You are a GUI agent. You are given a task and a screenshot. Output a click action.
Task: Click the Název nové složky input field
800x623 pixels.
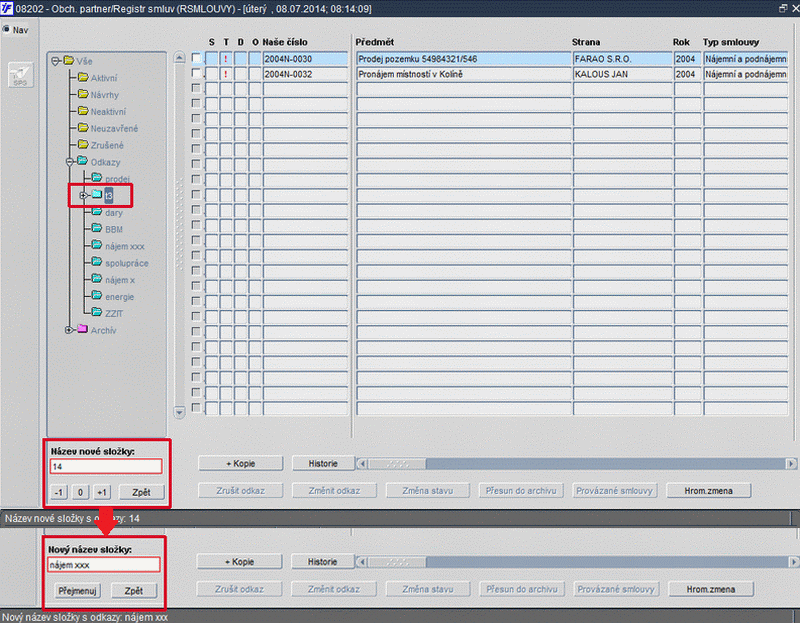(x=106, y=466)
